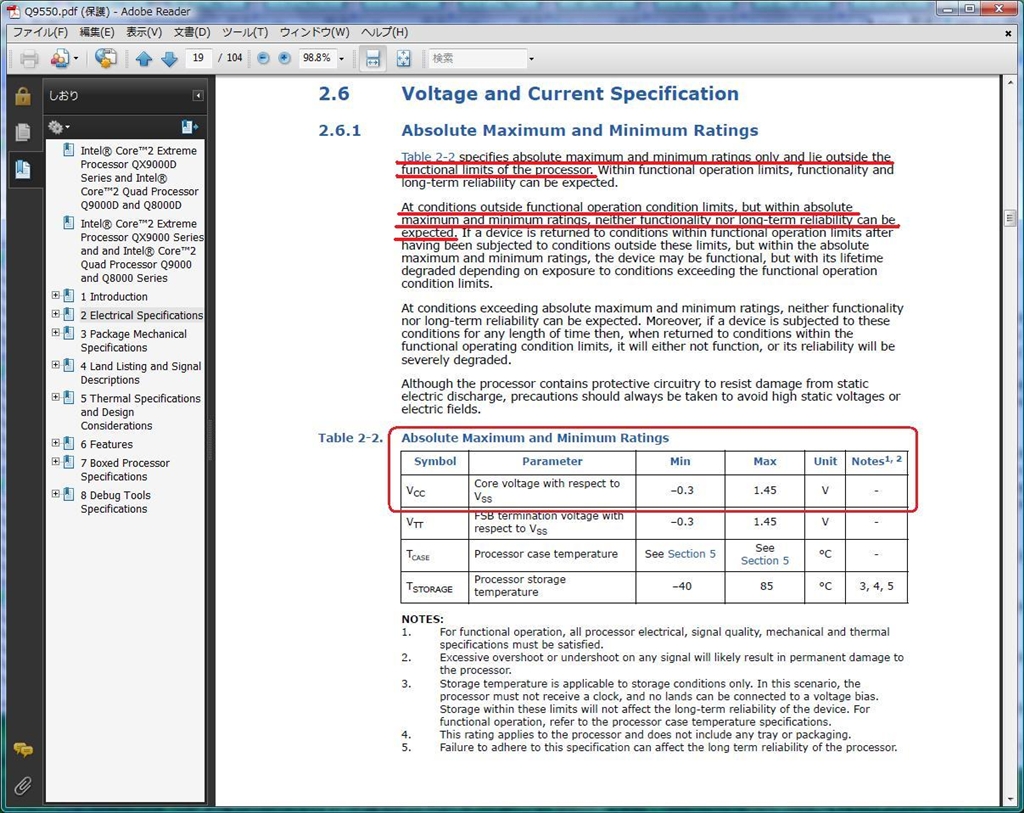1024x813 pixels.
Task: Click the page number field showing 19
Action: 199,58
